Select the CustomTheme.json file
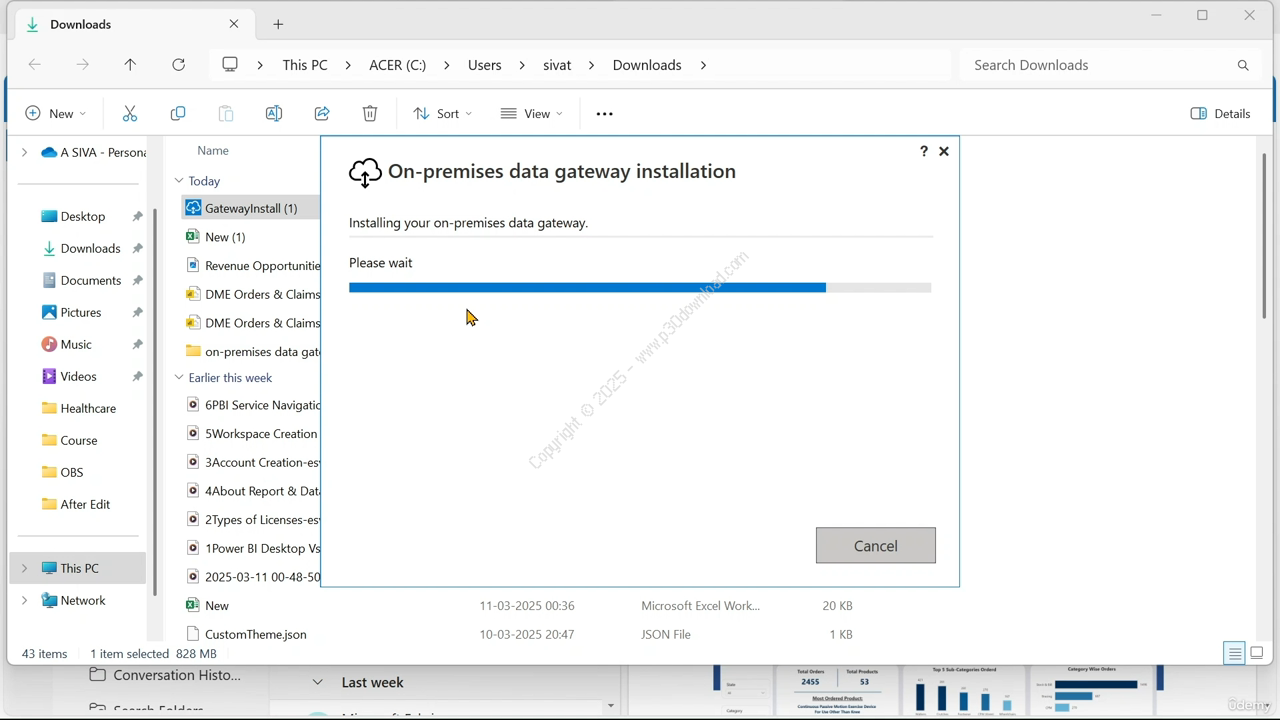This screenshot has height=720, width=1280. pyautogui.click(x=256, y=634)
